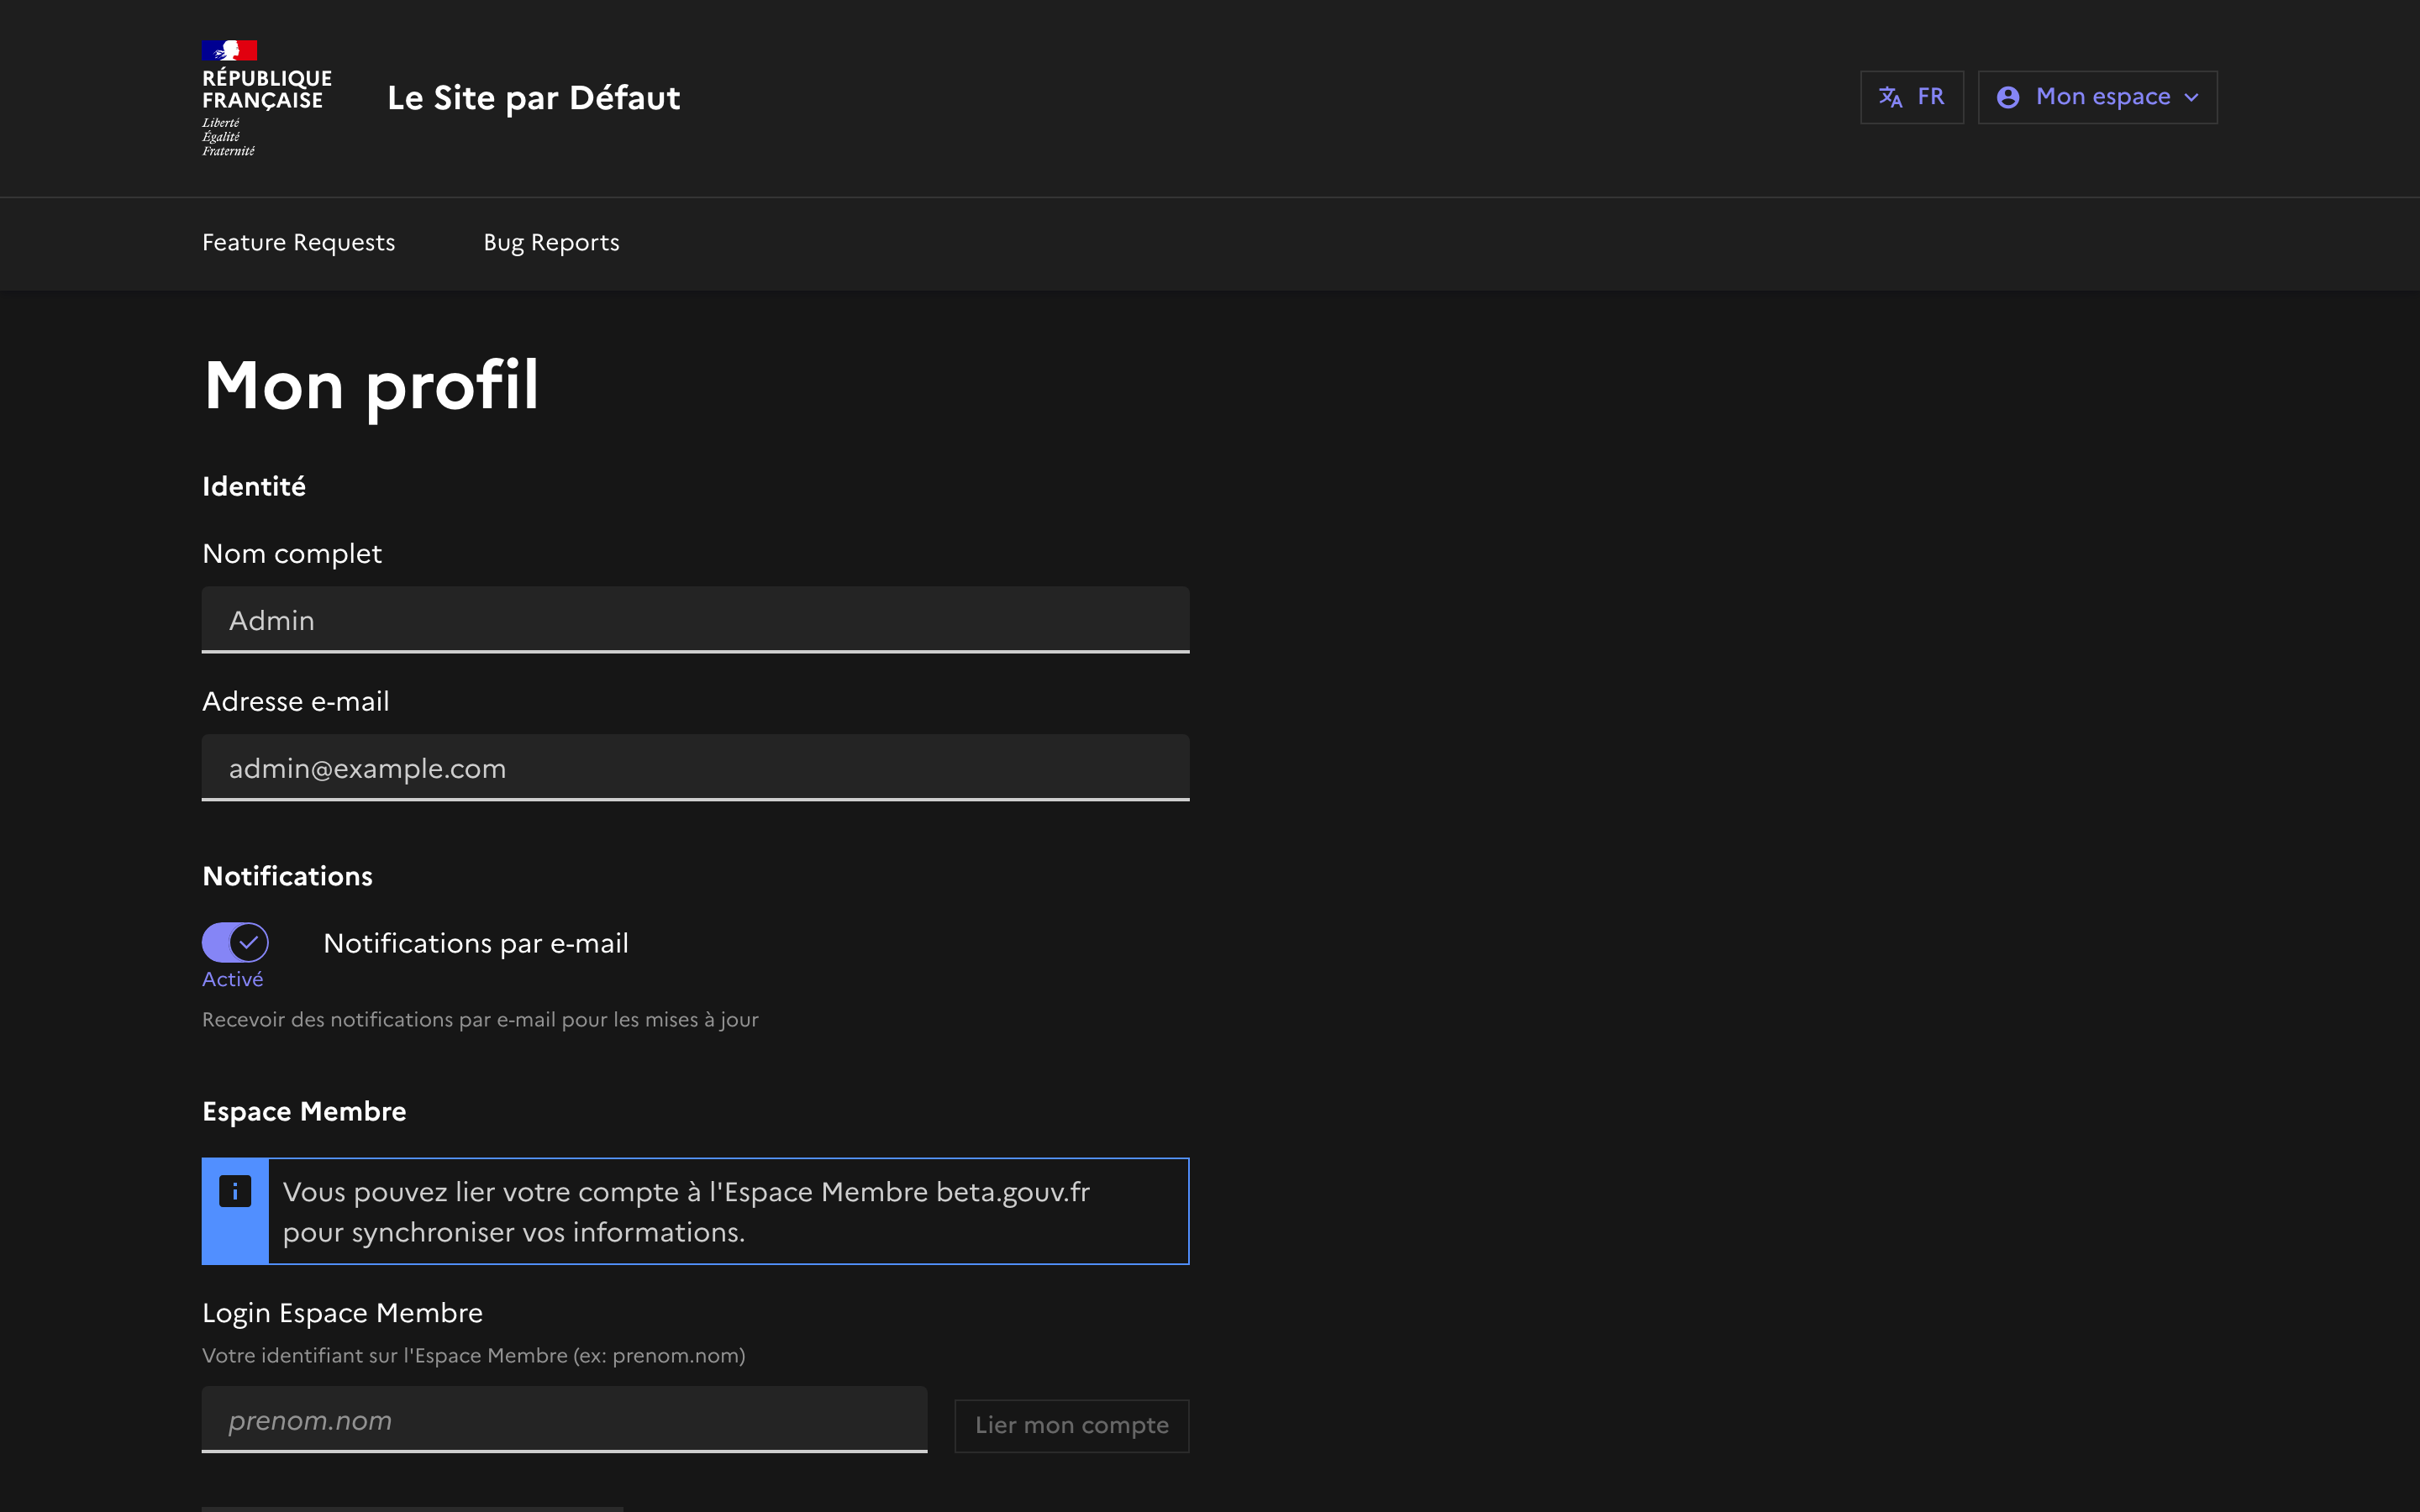Click the "Login Espace Membre" field label
2420x1512 pixels.
pos(342,1313)
